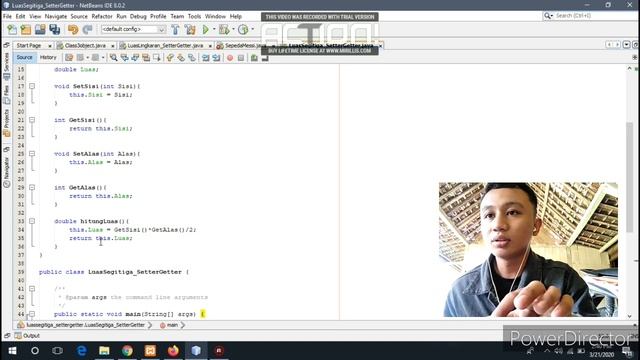
Task: Click the editor vertical scrollbar thumb
Action: (x=629, y=178)
